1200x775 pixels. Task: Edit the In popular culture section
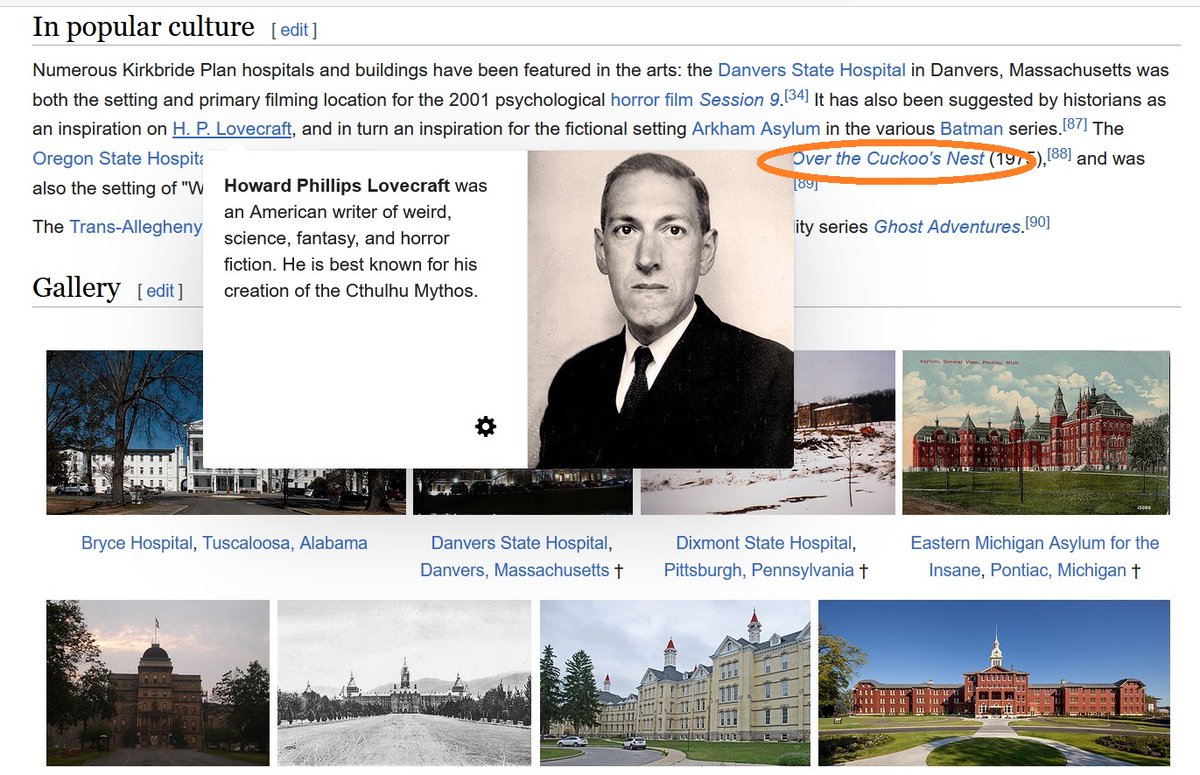click(294, 30)
